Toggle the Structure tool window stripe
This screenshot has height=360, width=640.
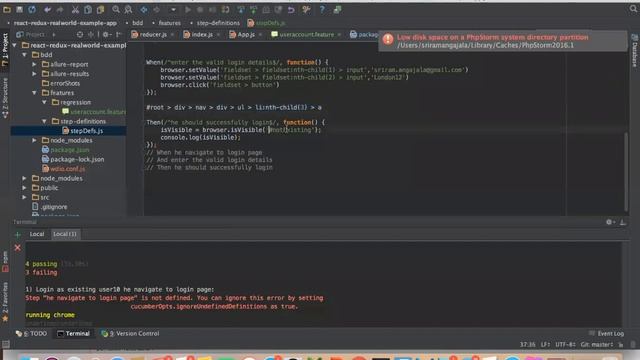coord(5,98)
